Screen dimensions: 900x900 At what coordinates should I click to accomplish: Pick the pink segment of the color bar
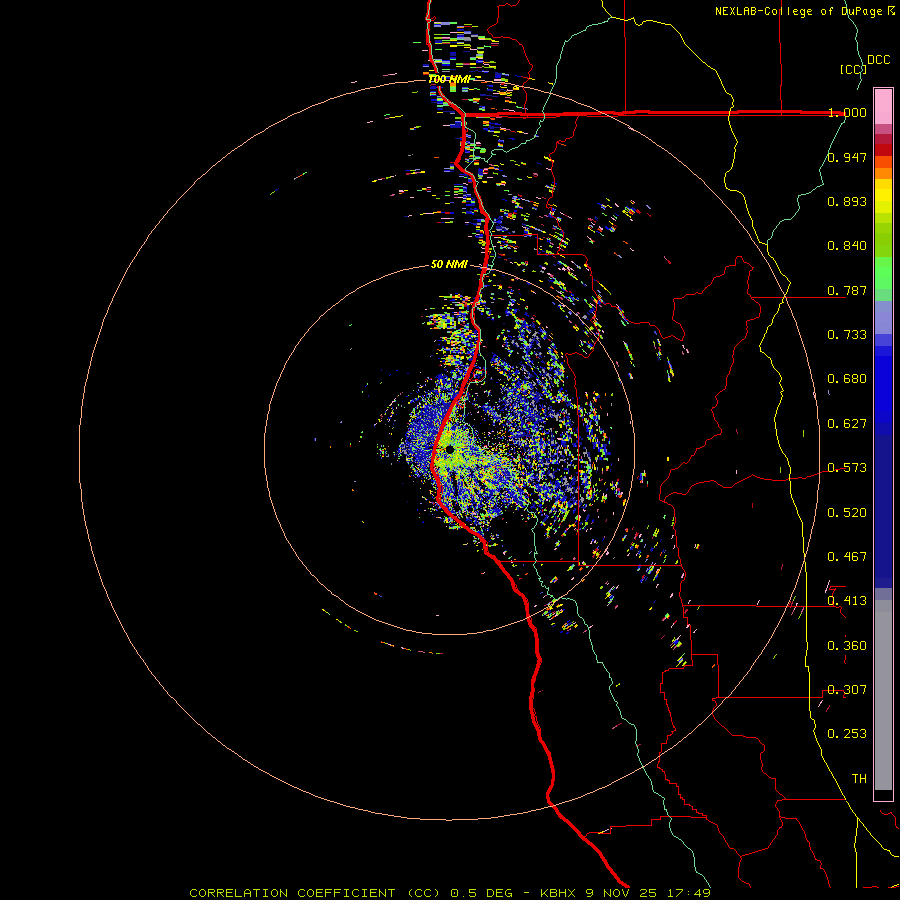883,106
